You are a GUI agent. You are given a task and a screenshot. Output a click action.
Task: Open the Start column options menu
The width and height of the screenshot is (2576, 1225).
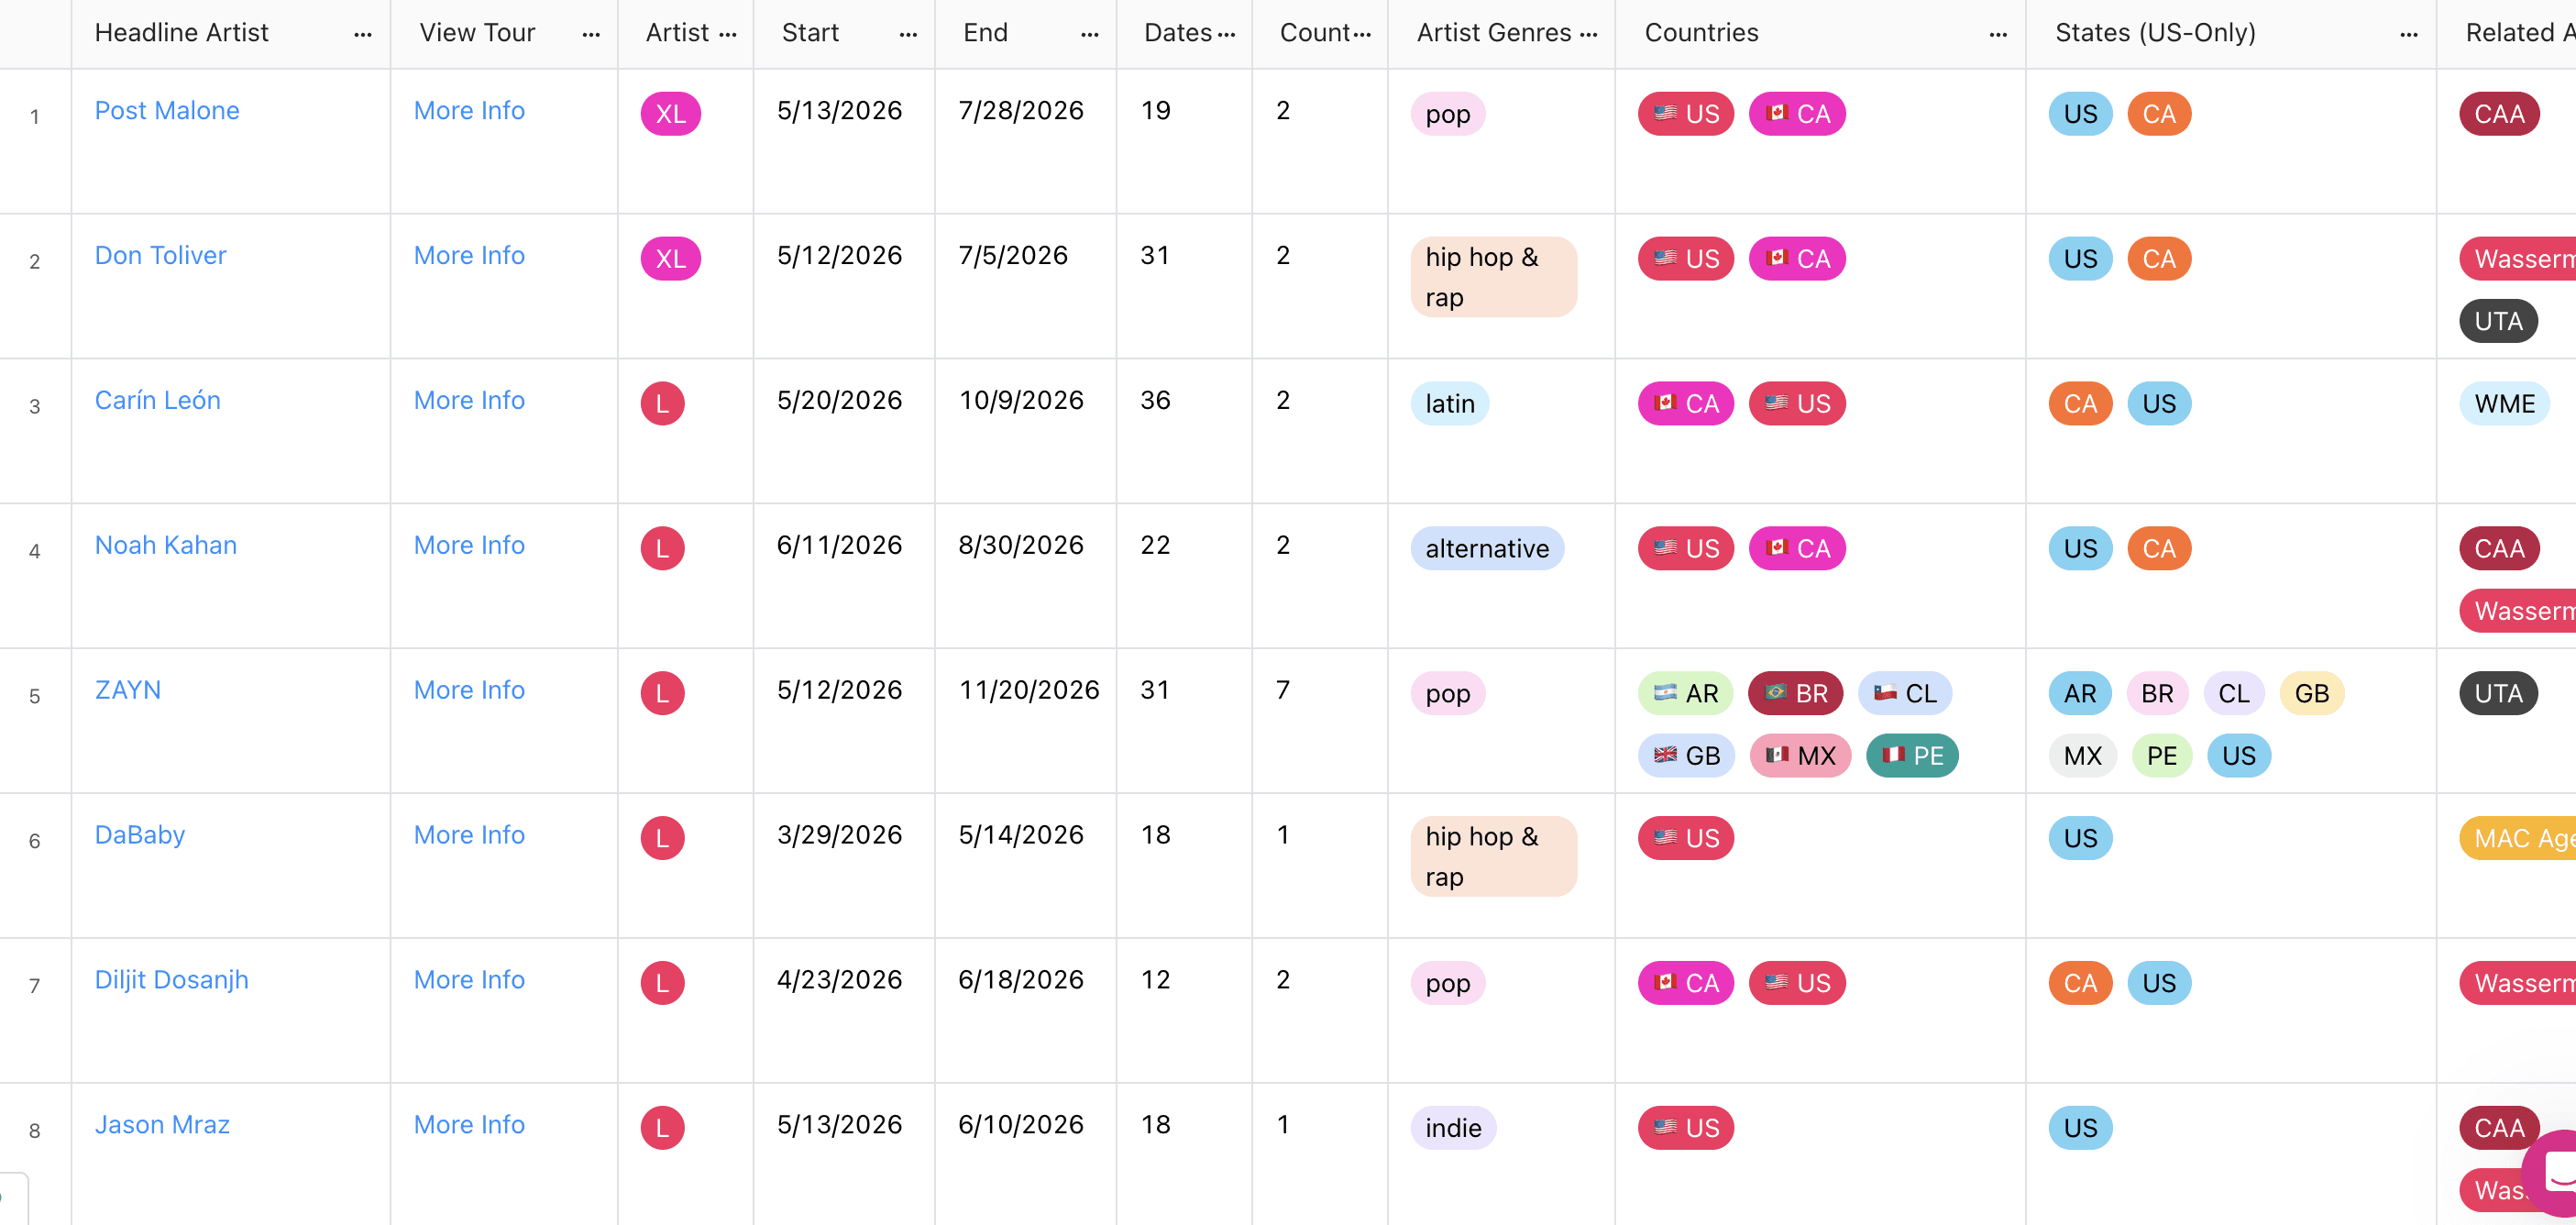907,34
